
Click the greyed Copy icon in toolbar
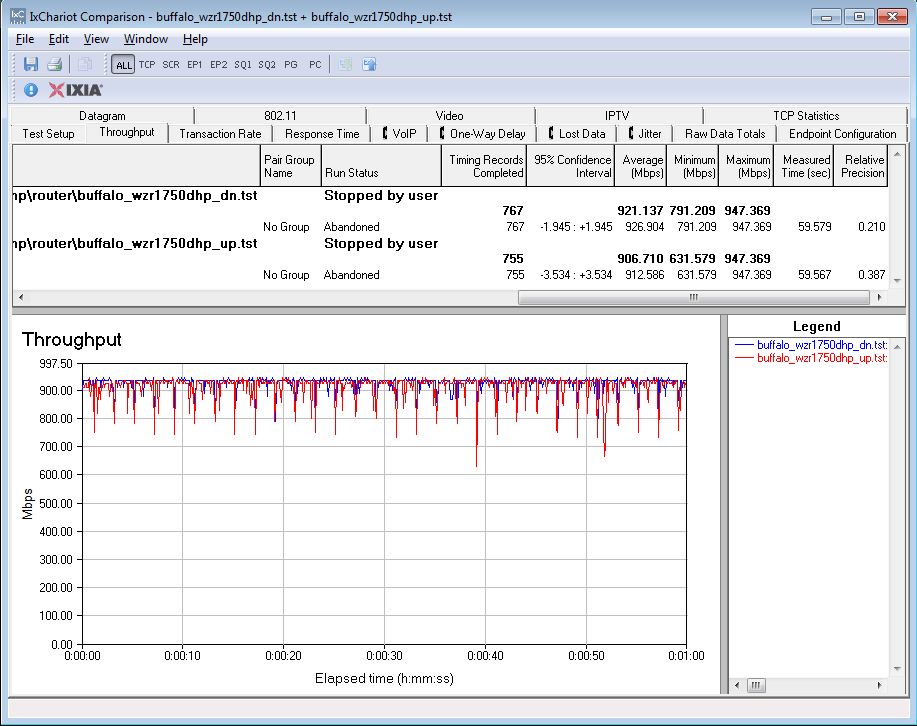(x=85, y=64)
